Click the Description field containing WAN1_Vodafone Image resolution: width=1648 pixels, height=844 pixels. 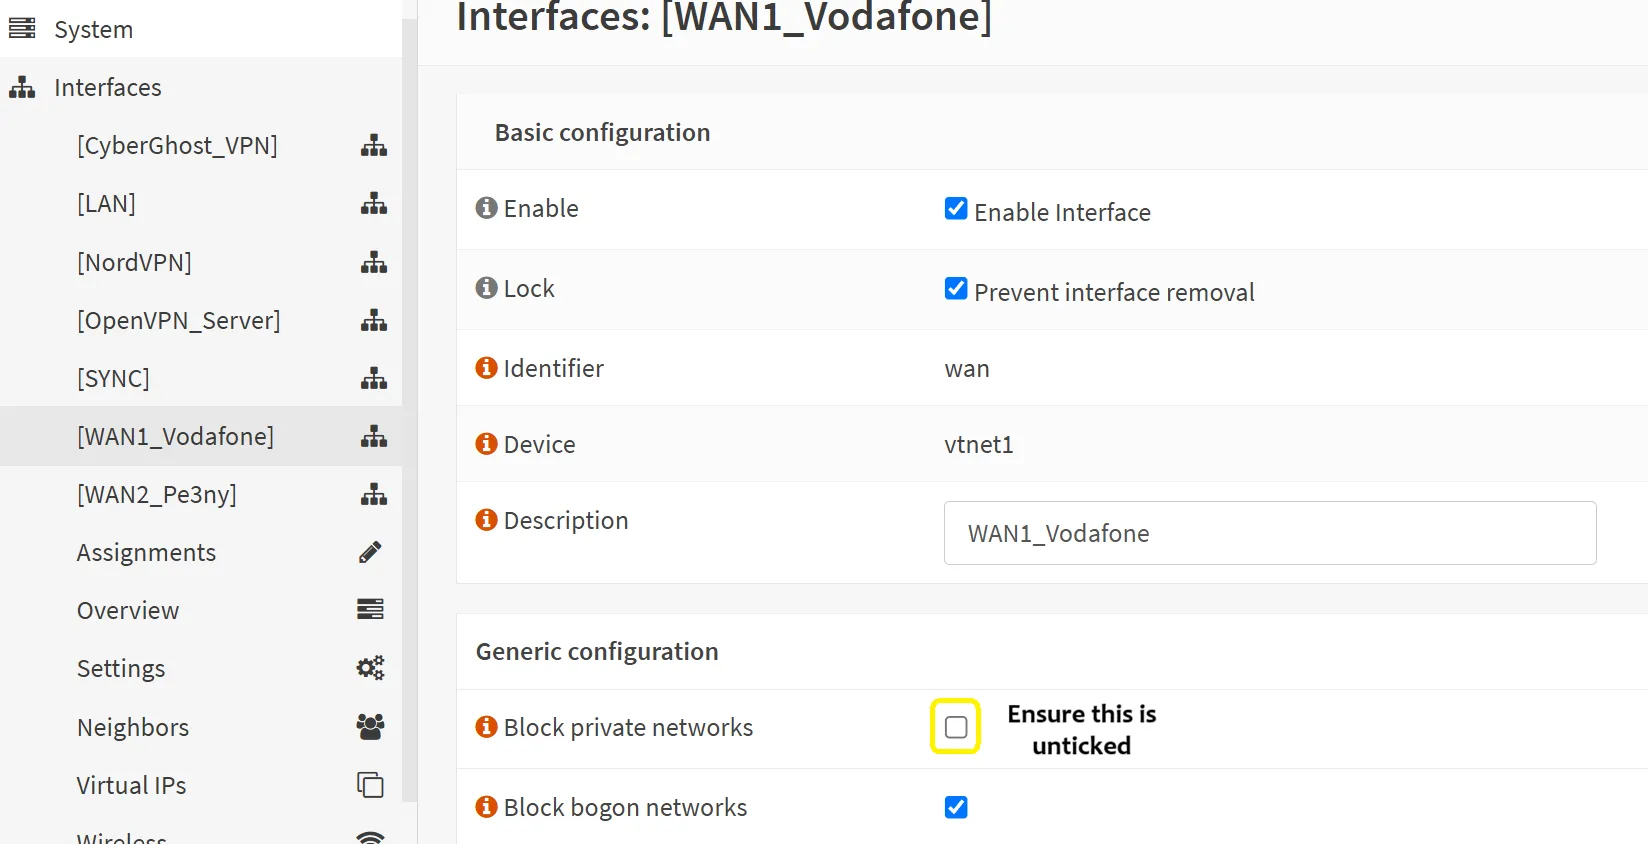[x=1270, y=533]
